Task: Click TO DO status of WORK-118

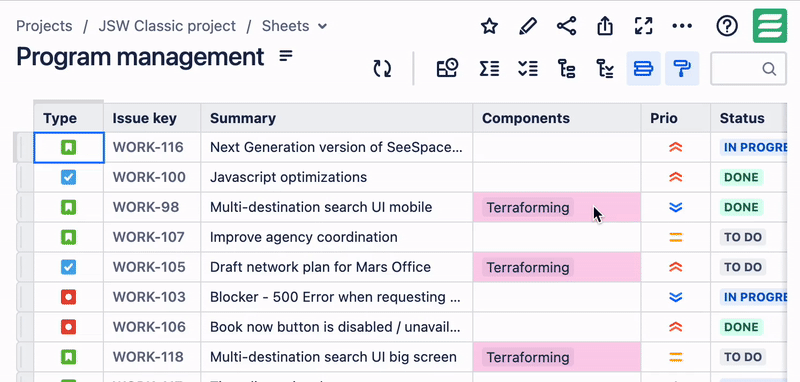Action: [x=743, y=357]
